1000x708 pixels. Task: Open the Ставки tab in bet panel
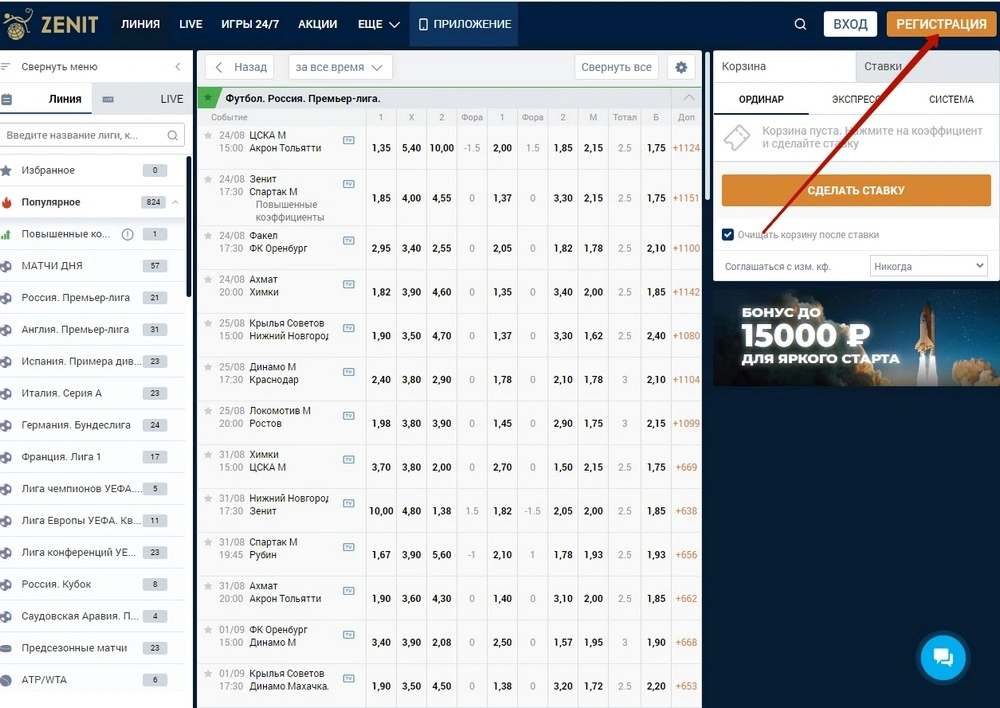click(x=883, y=67)
